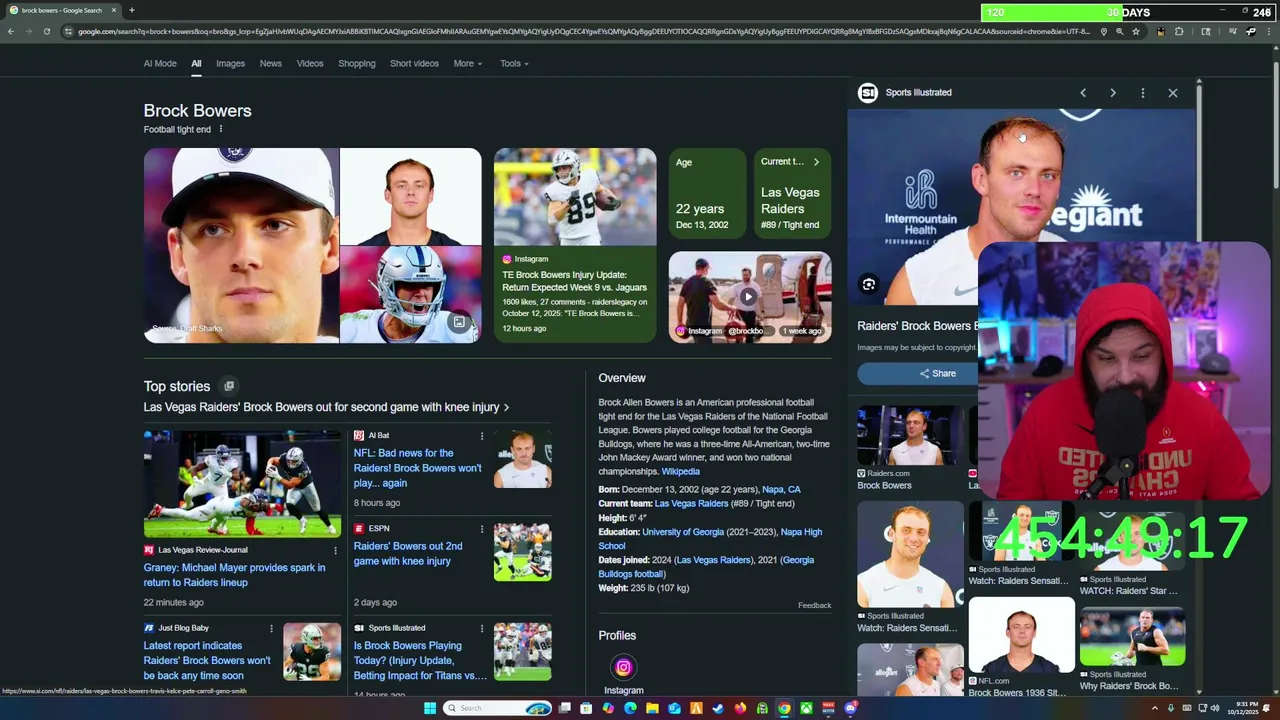Viewport: 1280px width, 720px height.
Task: Open Brock Bowers headshot in black shirt
Action: click(410, 196)
